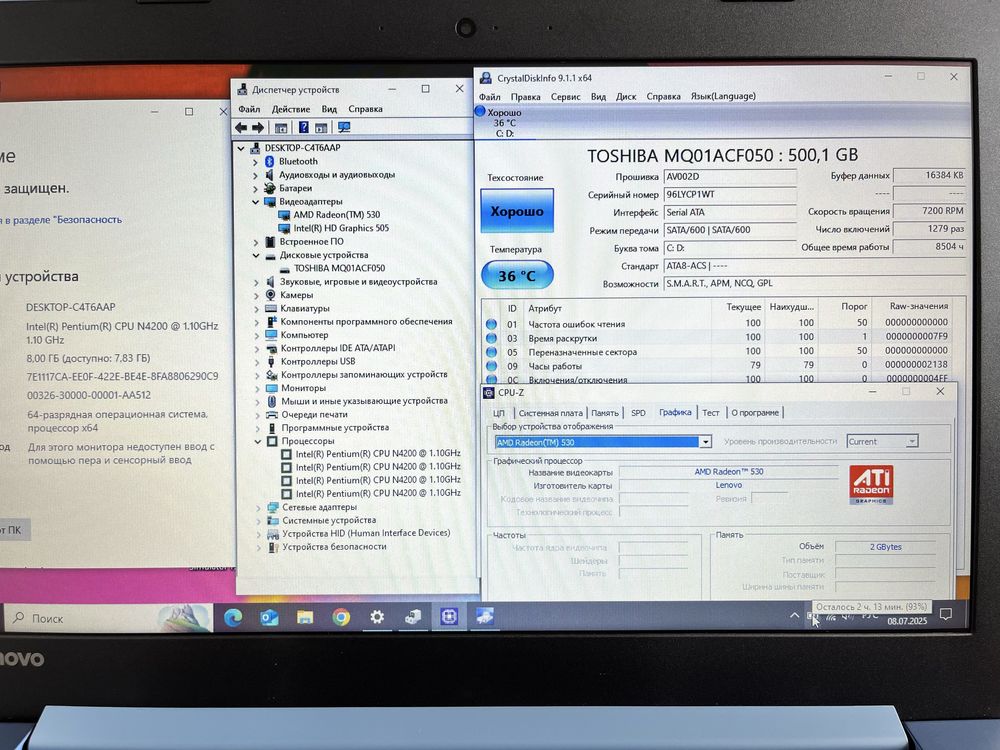Select Intel(R) HD Graphics 505 device
This screenshot has height=750, width=1000.
(341, 228)
